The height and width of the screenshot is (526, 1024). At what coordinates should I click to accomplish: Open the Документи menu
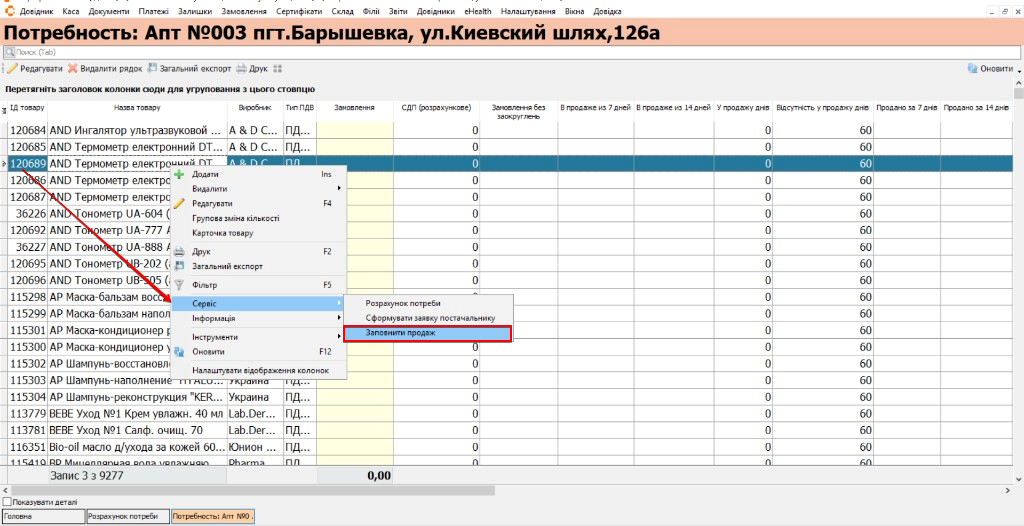[109, 12]
